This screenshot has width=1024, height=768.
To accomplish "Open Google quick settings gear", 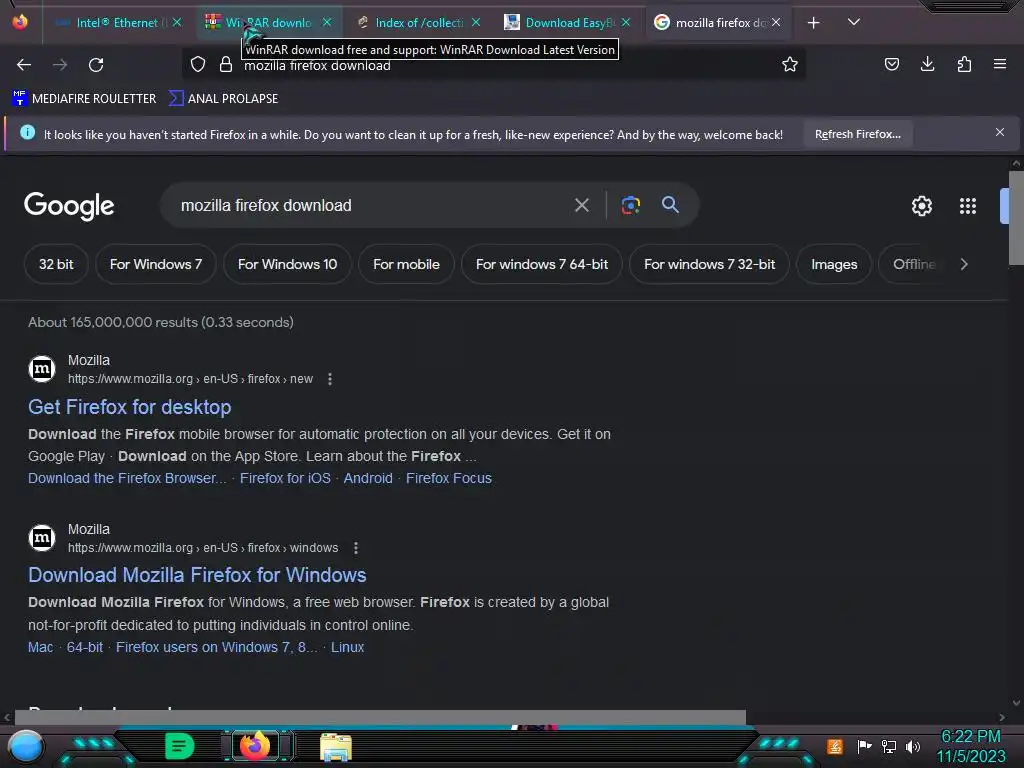I will point(921,206).
